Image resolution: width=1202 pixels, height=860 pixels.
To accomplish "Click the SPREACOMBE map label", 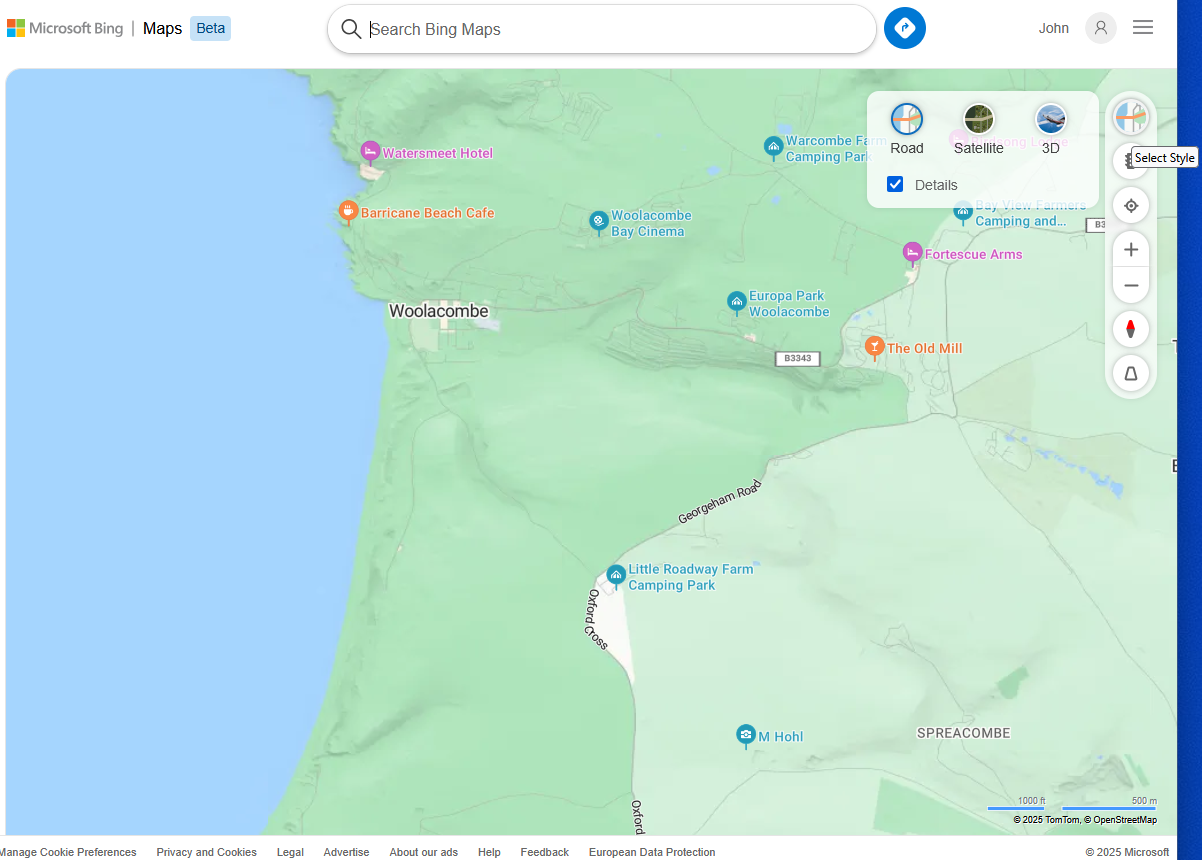I will point(964,733).
